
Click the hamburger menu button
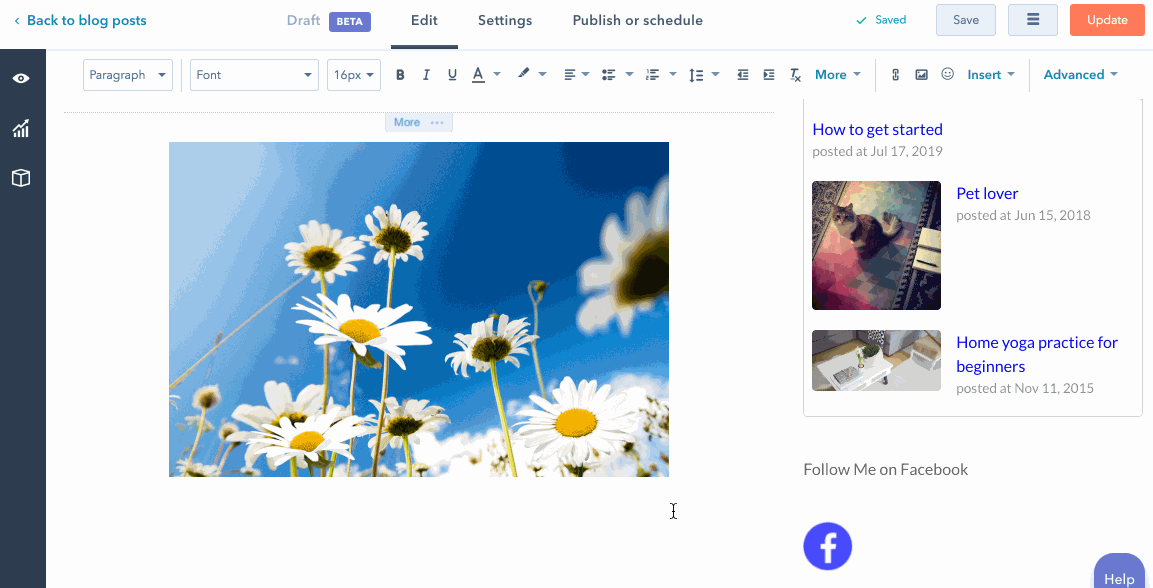[x=1033, y=20]
